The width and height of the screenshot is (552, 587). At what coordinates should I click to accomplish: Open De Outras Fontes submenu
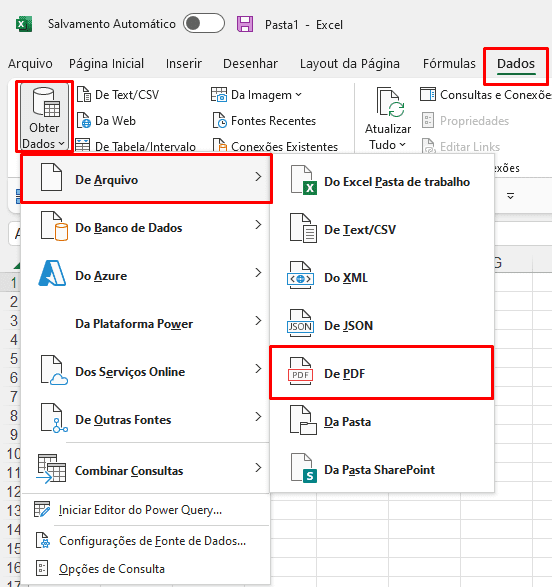pos(146,419)
